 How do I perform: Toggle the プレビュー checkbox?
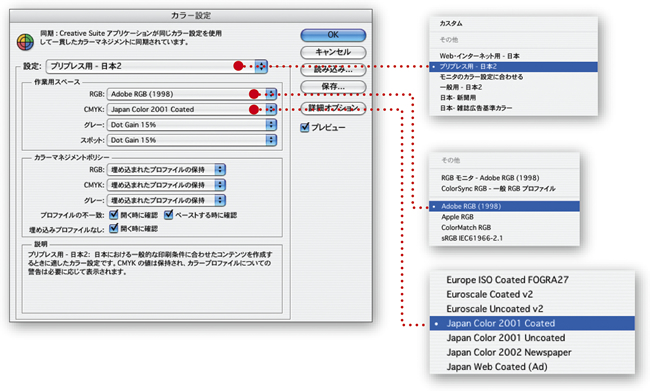click(x=305, y=127)
